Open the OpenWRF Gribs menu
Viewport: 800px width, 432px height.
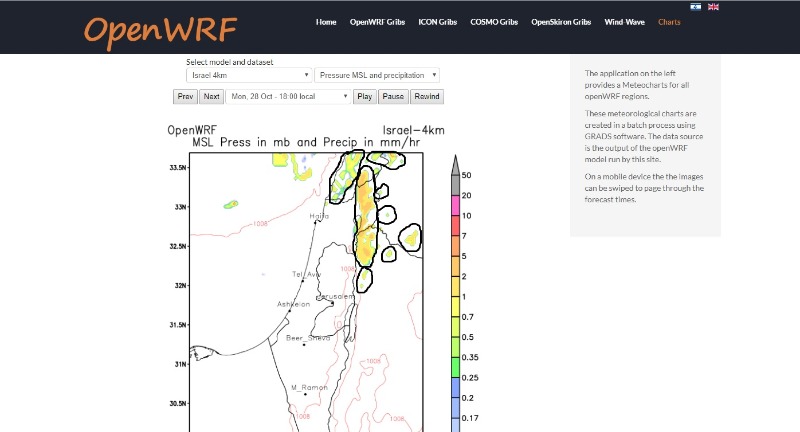tap(378, 22)
